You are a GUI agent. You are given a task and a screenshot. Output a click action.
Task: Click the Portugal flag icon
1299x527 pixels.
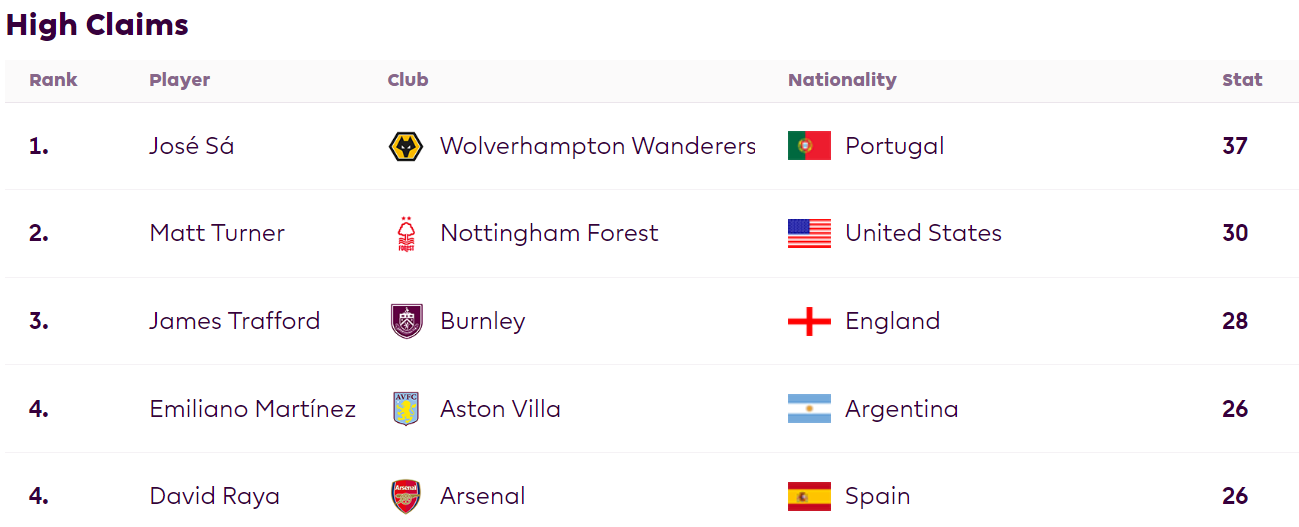(809, 146)
